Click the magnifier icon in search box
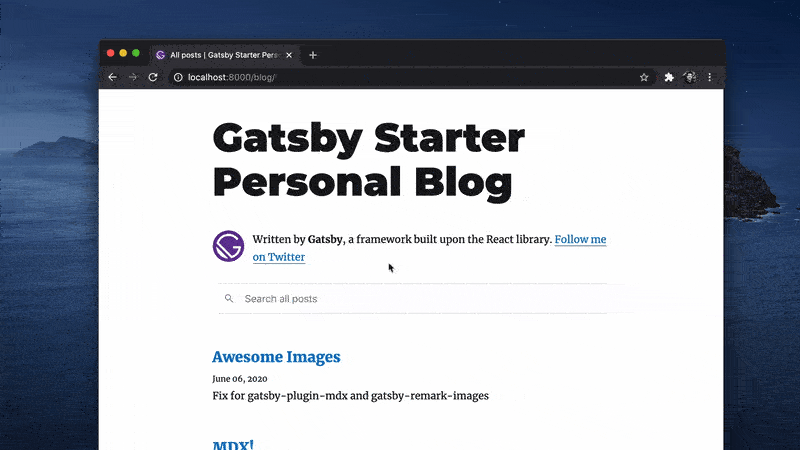Viewport: 800px width, 450px height. pos(229,298)
